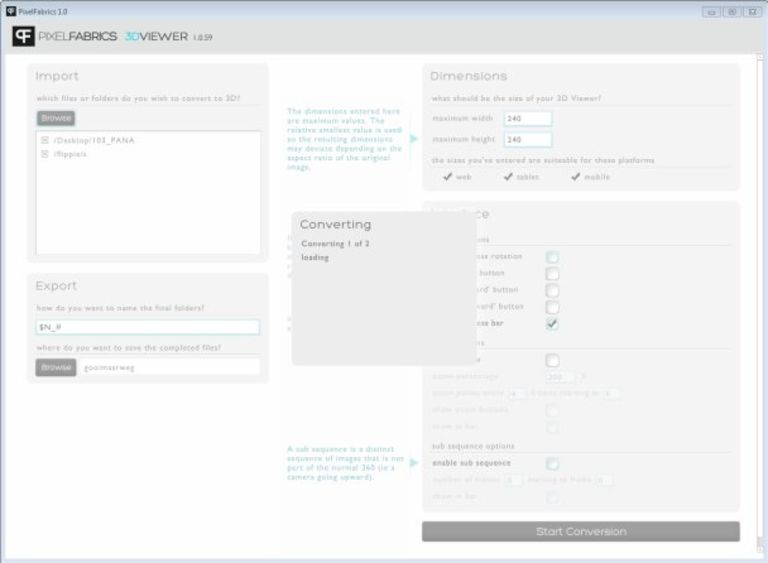Click the number of frames field
This screenshot has height=563, width=768.
pyautogui.click(x=513, y=480)
